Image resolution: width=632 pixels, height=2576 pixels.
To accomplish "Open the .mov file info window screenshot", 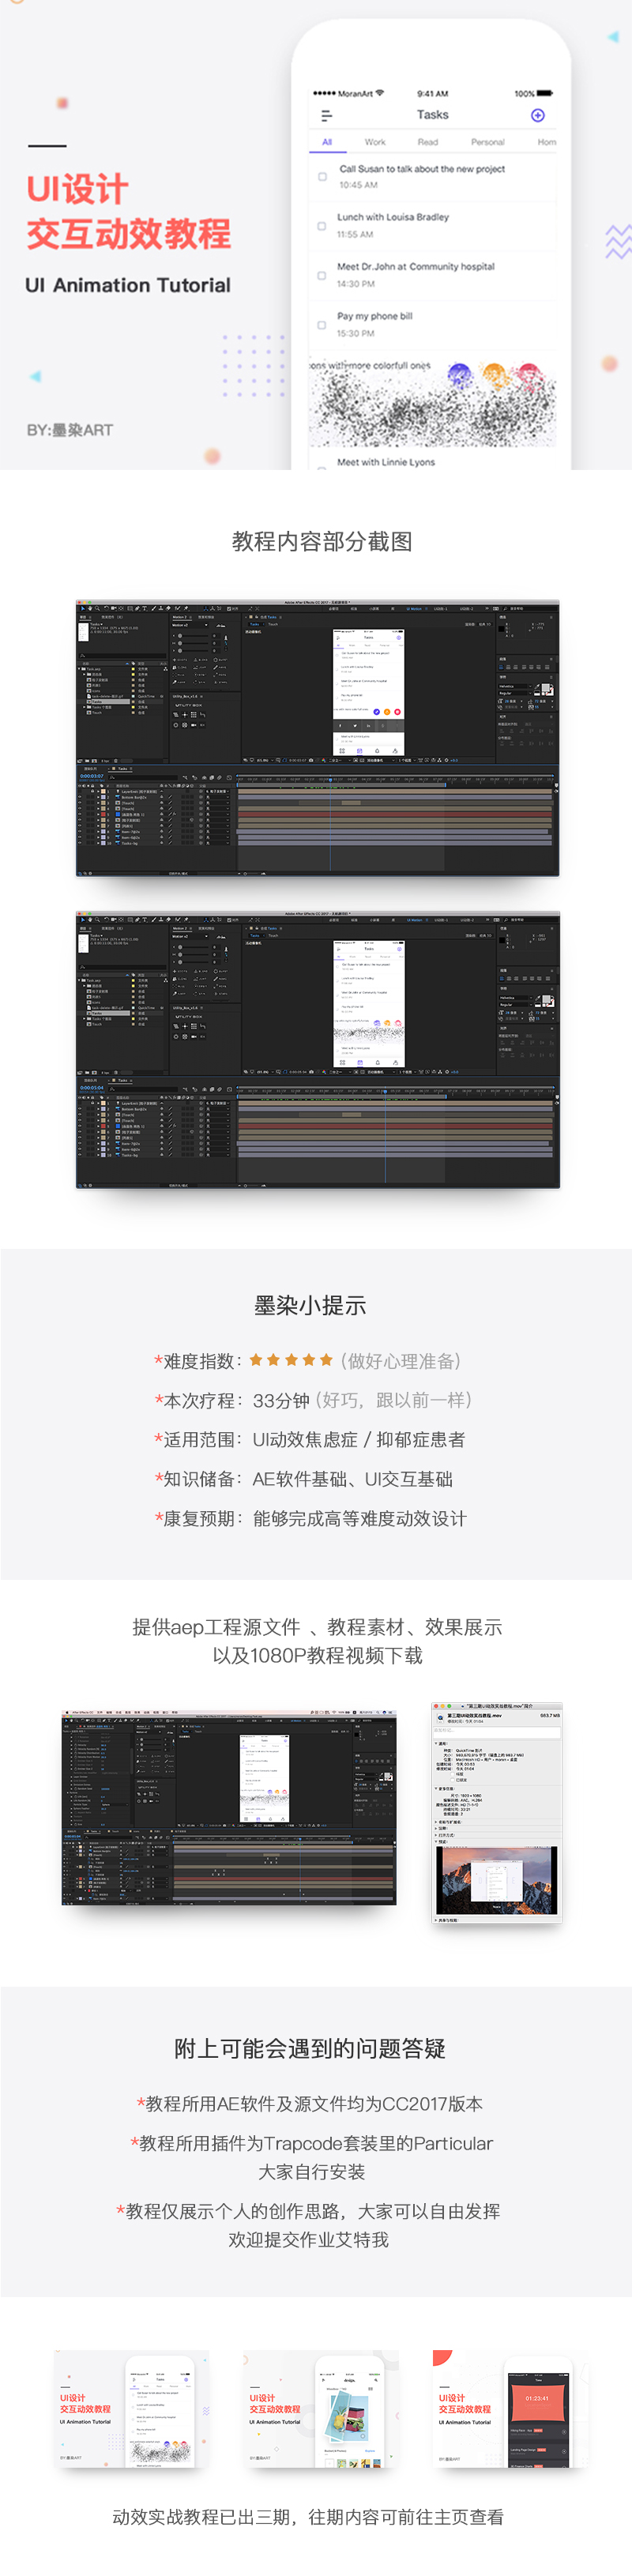I will [x=497, y=1811].
